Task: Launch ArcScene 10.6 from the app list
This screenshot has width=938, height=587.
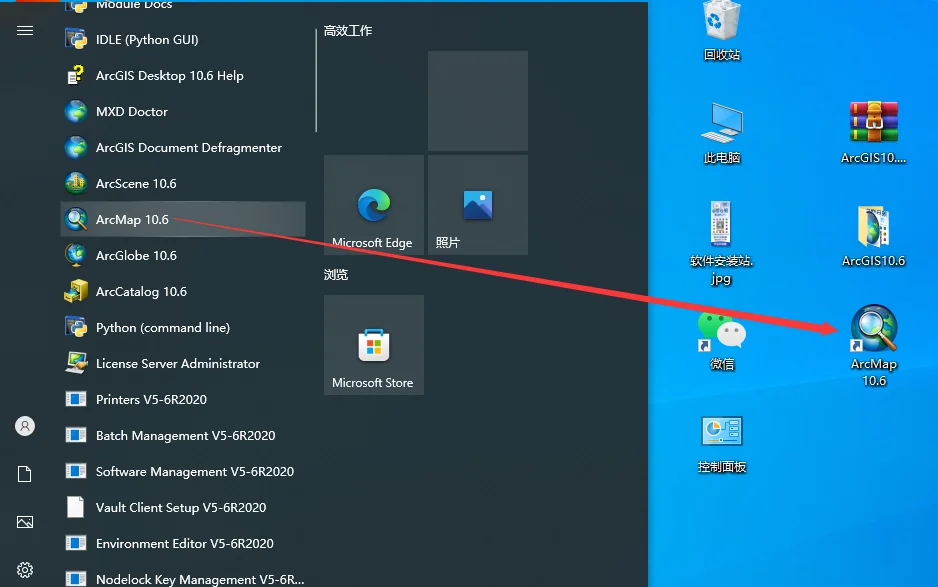Action: tap(183, 183)
